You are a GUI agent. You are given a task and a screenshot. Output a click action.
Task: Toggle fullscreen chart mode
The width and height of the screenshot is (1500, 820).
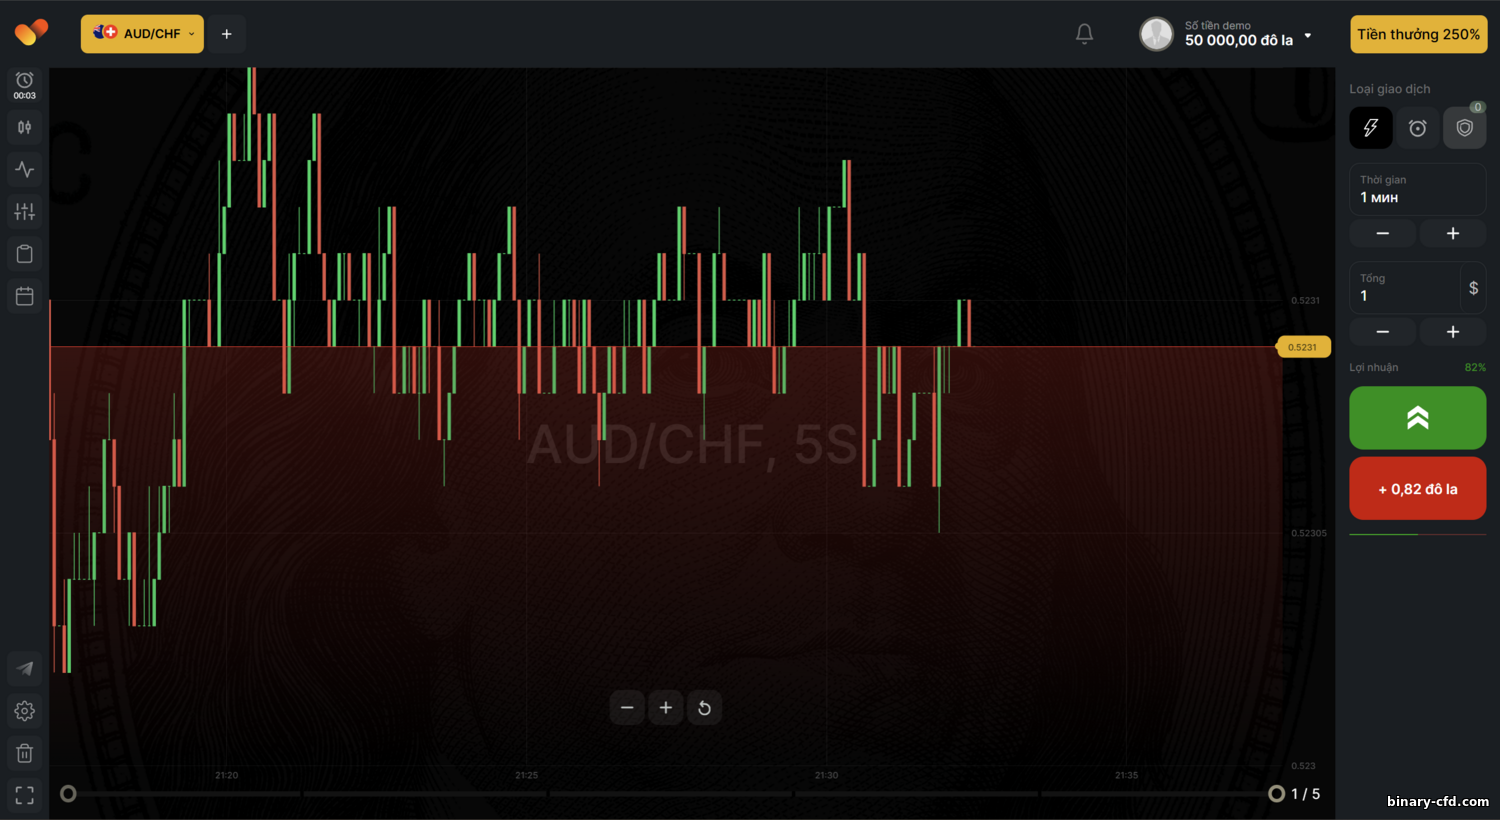click(x=24, y=794)
